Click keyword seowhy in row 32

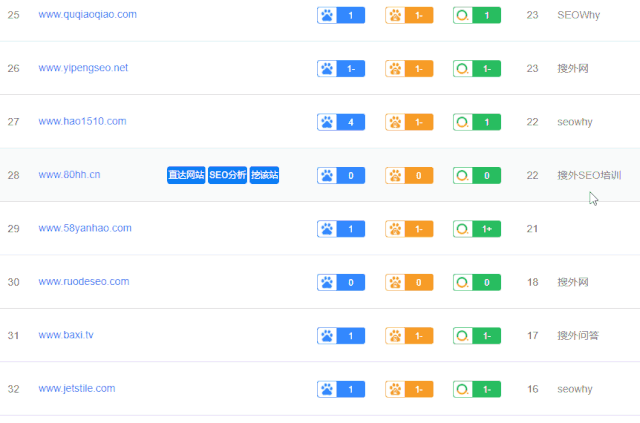tap(575, 389)
